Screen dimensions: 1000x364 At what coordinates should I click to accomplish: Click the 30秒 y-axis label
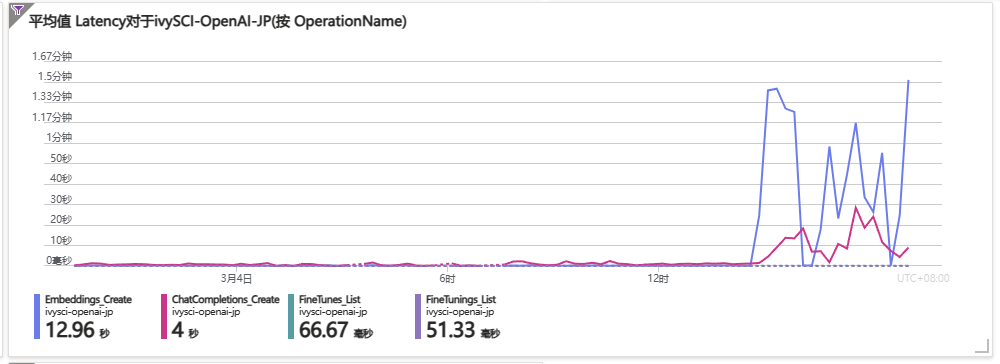62,200
